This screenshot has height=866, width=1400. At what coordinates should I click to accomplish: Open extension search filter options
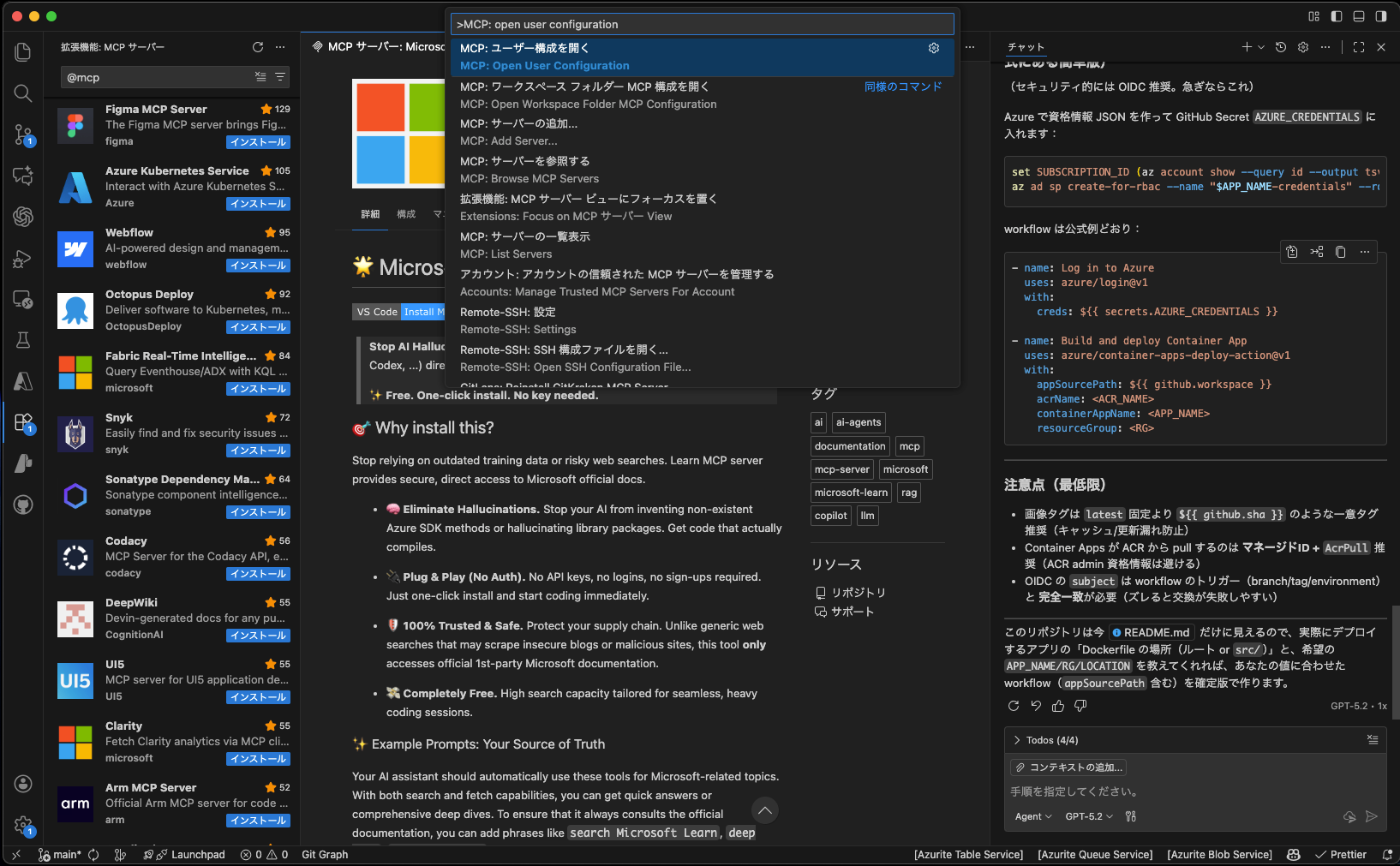281,77
